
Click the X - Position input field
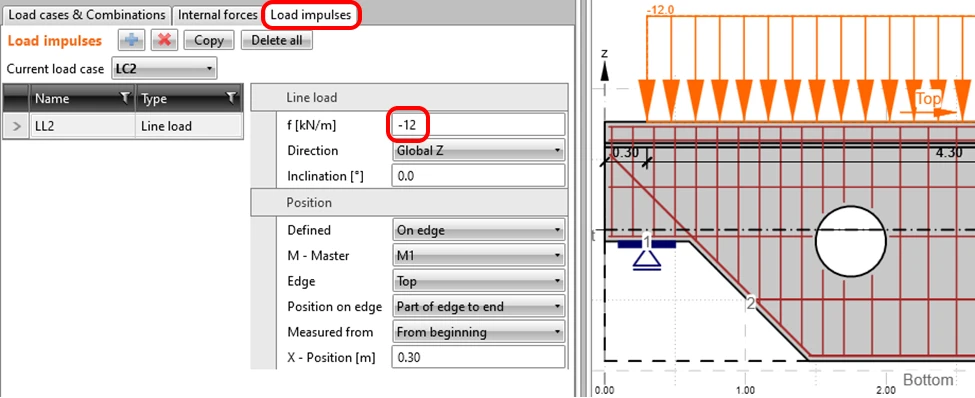point(478,358)
